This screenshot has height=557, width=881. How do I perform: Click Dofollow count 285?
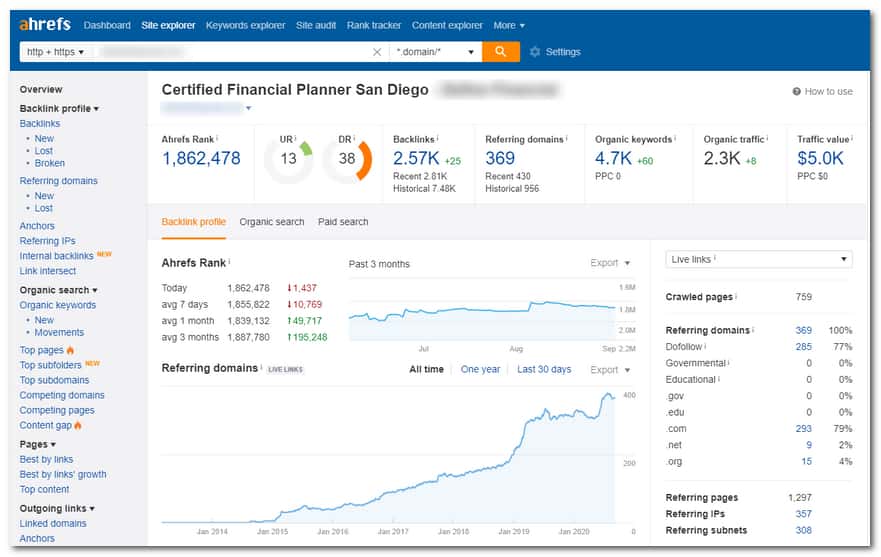(x=803, y=347)
